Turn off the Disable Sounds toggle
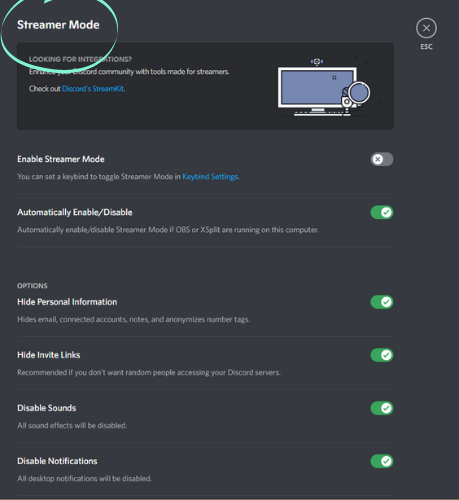459x500 pixels. (x=382, y=408)
